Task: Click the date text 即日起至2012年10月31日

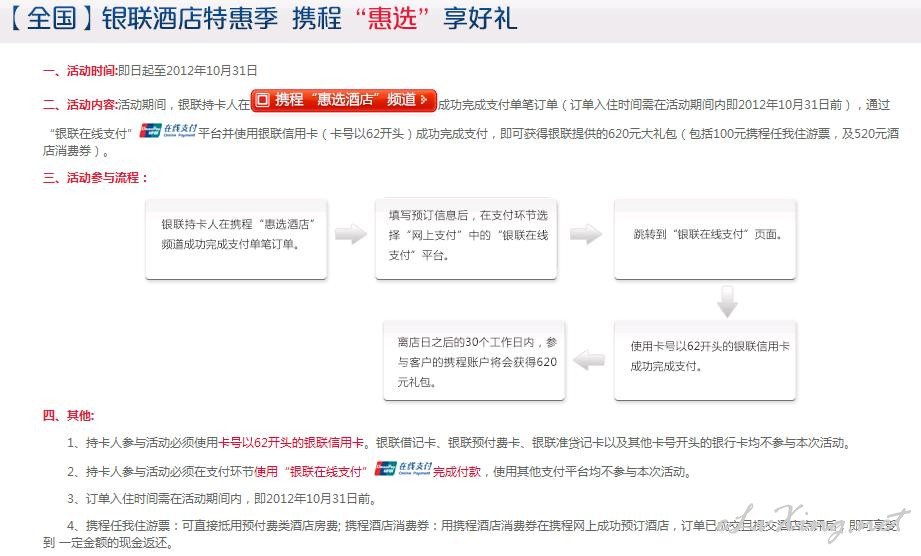Action: pos(188,71)
